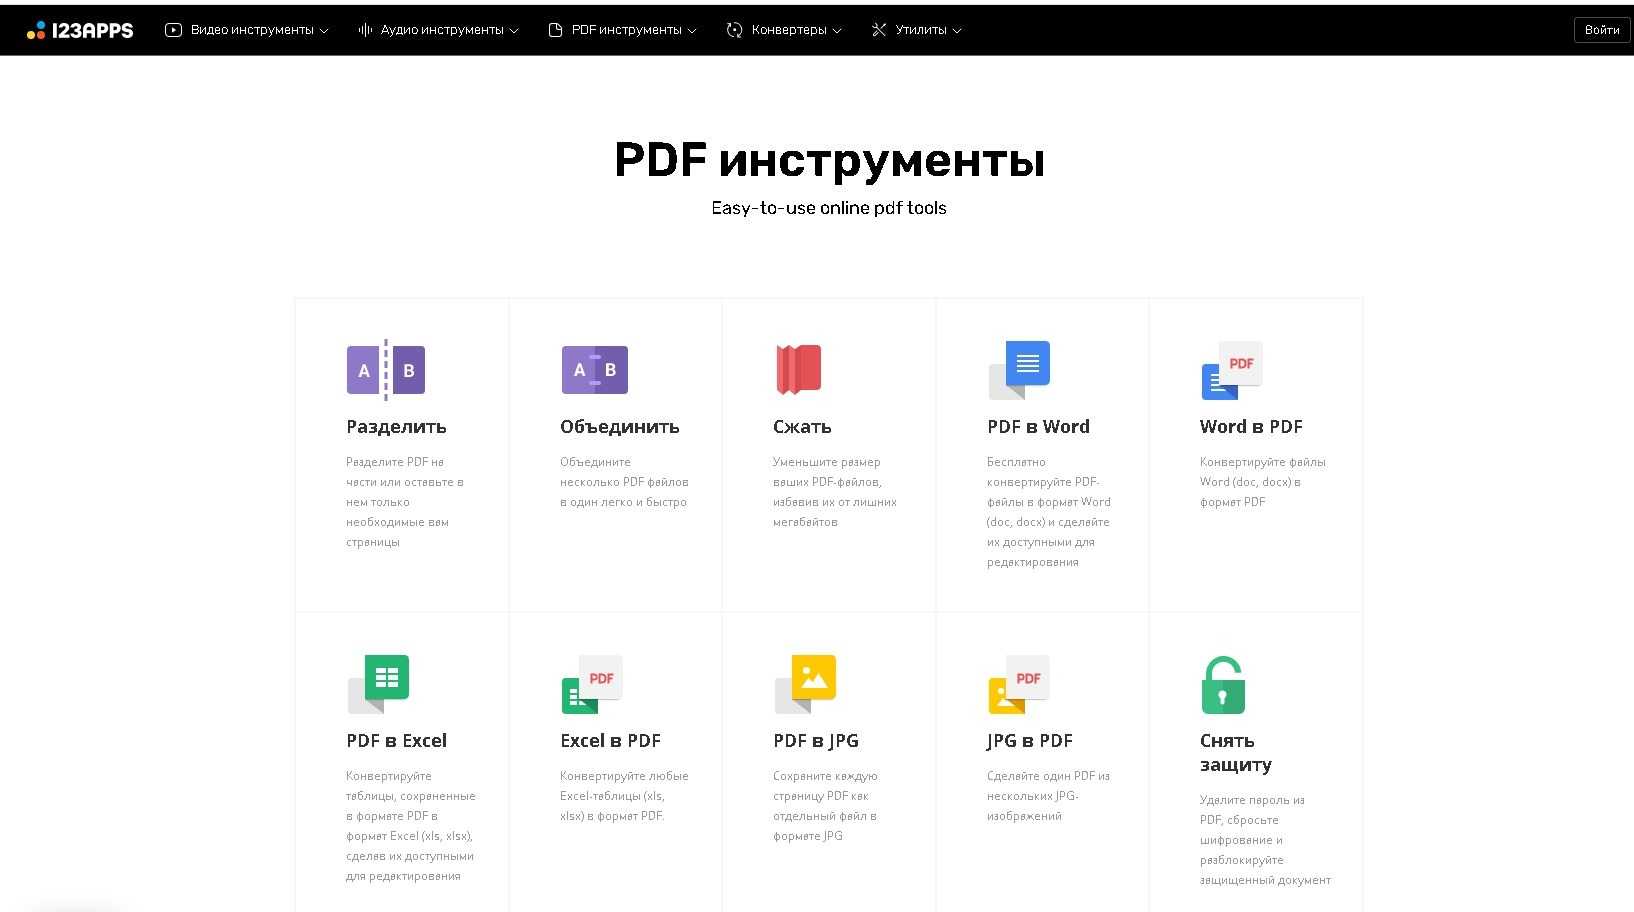Open the green unlock padlock icon
1634x912 pixels.
[1222, 685]
